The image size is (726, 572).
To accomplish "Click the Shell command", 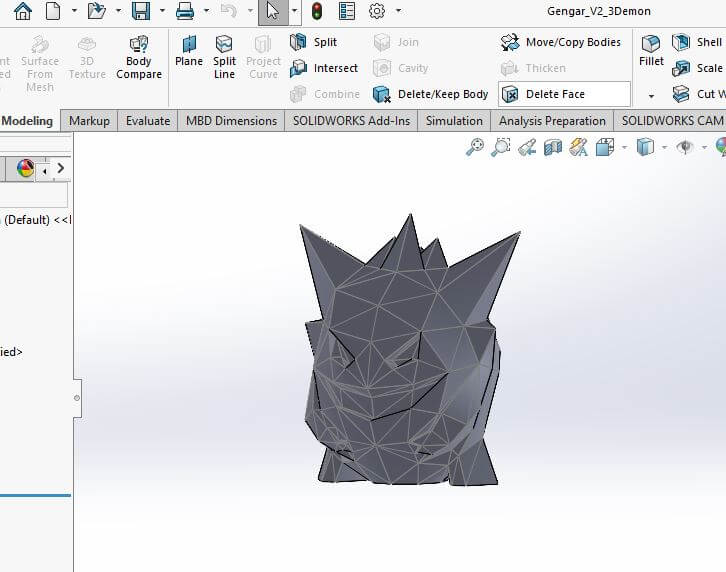I will click(697, 42).
